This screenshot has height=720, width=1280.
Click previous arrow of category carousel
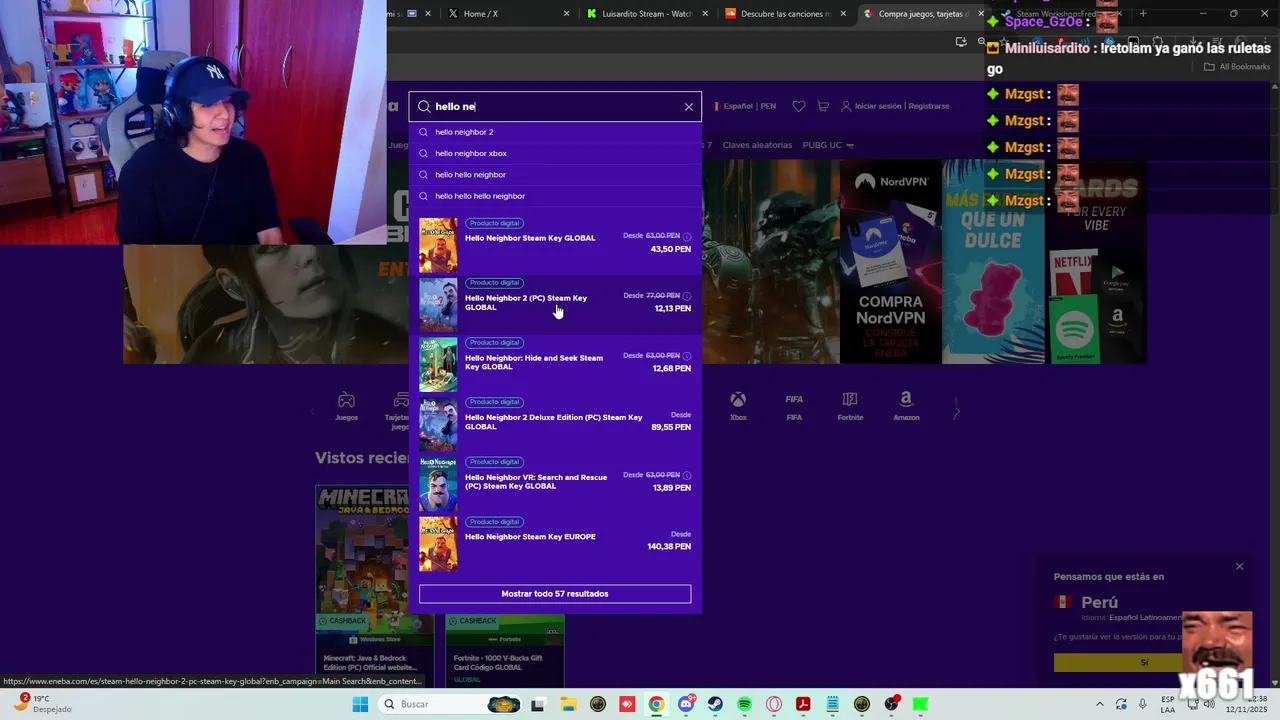[312, 411]
